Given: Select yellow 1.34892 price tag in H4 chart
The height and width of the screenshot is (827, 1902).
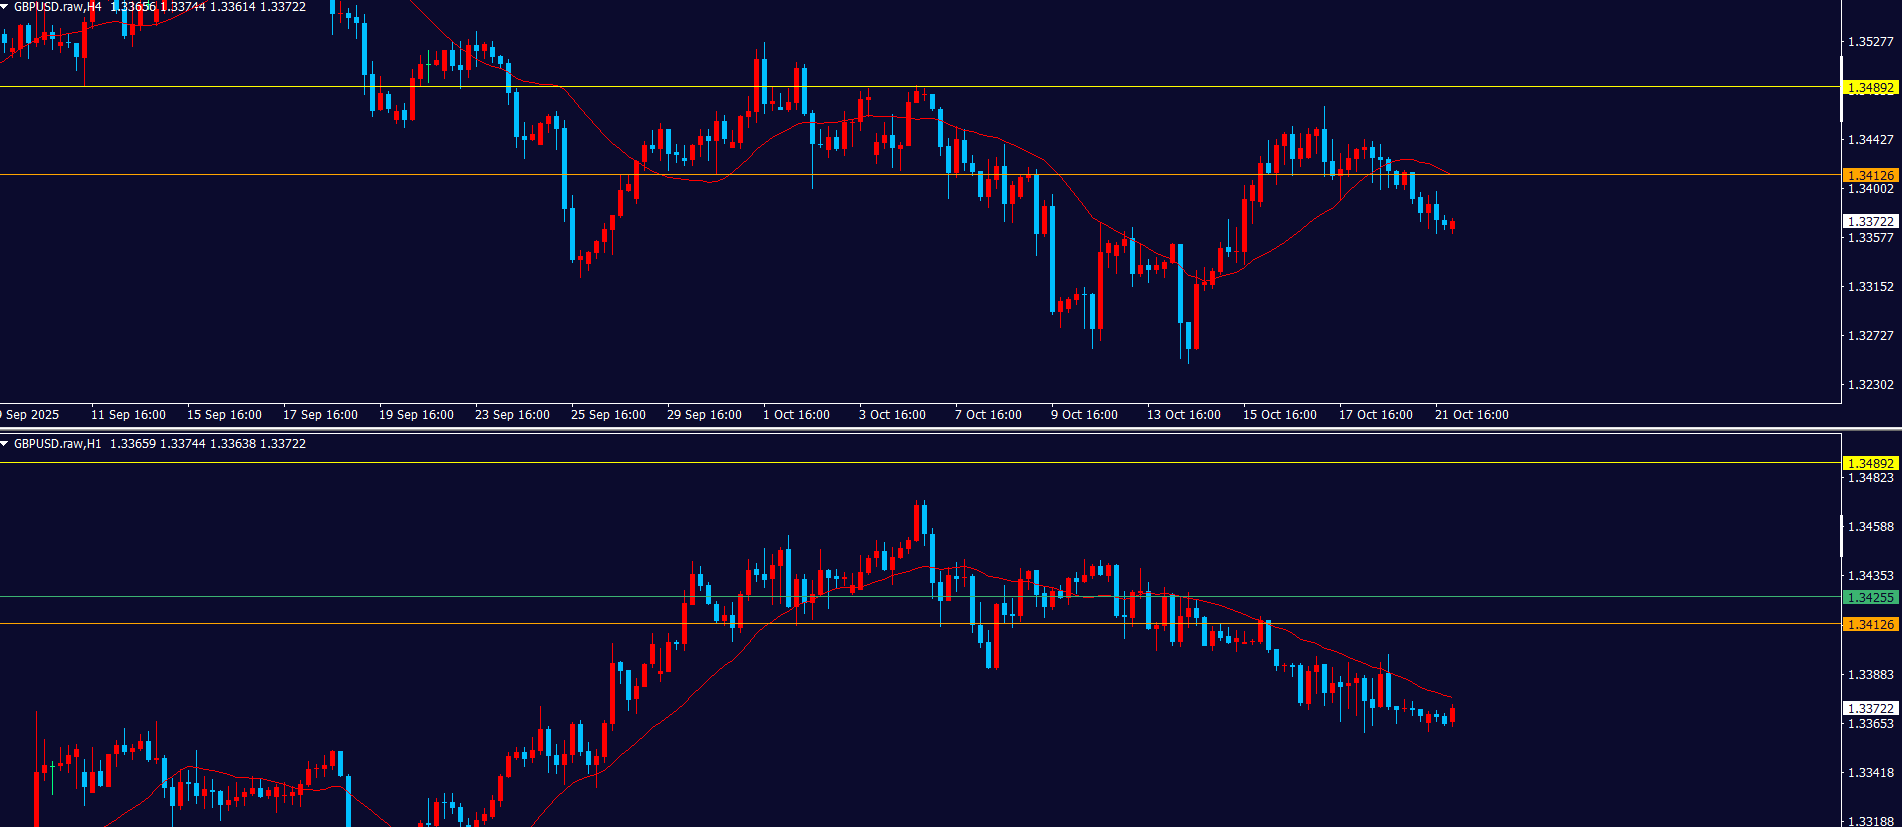Looking at the screenshot, I should tap(1870, 88).
